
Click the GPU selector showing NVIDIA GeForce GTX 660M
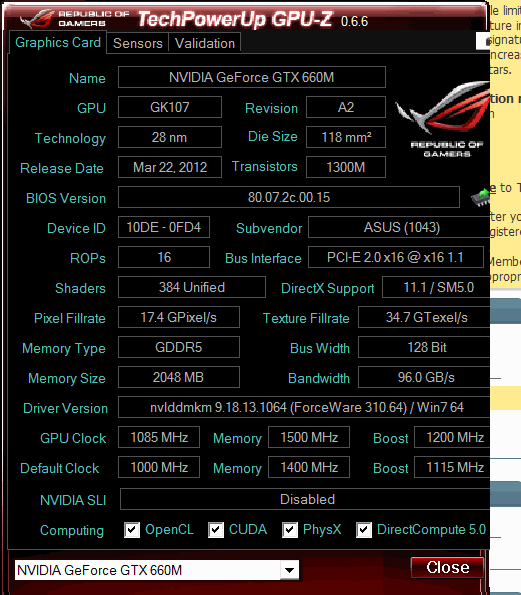click(157, 570)
